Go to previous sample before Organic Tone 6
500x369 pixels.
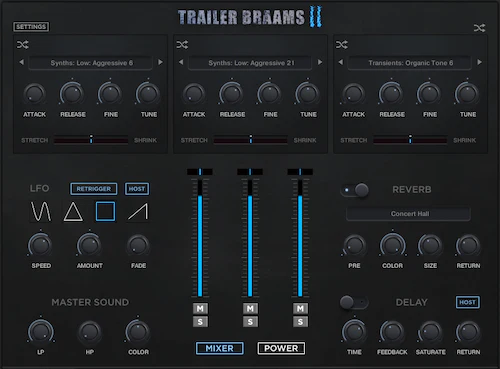[341, 62]
